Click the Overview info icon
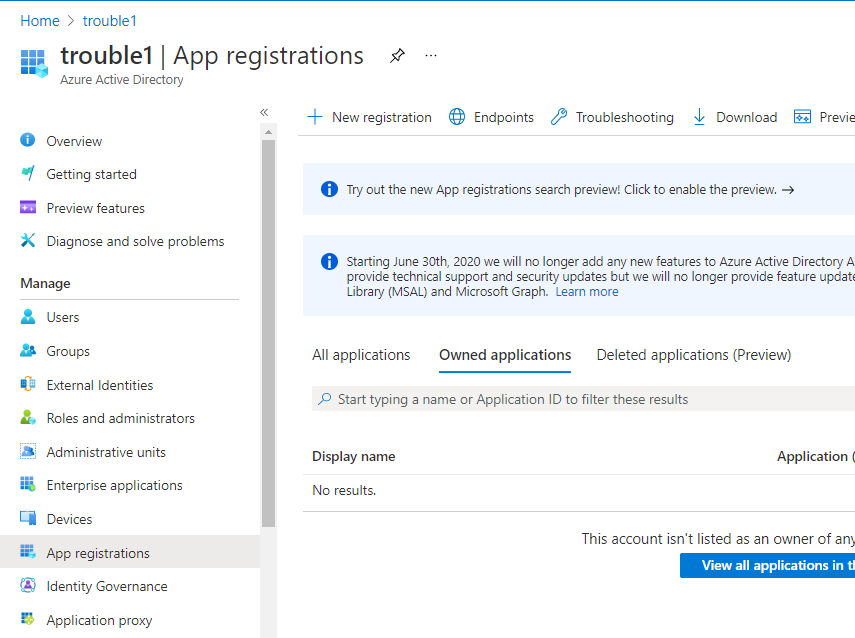 pyautogui.click(x=28, y=140)
